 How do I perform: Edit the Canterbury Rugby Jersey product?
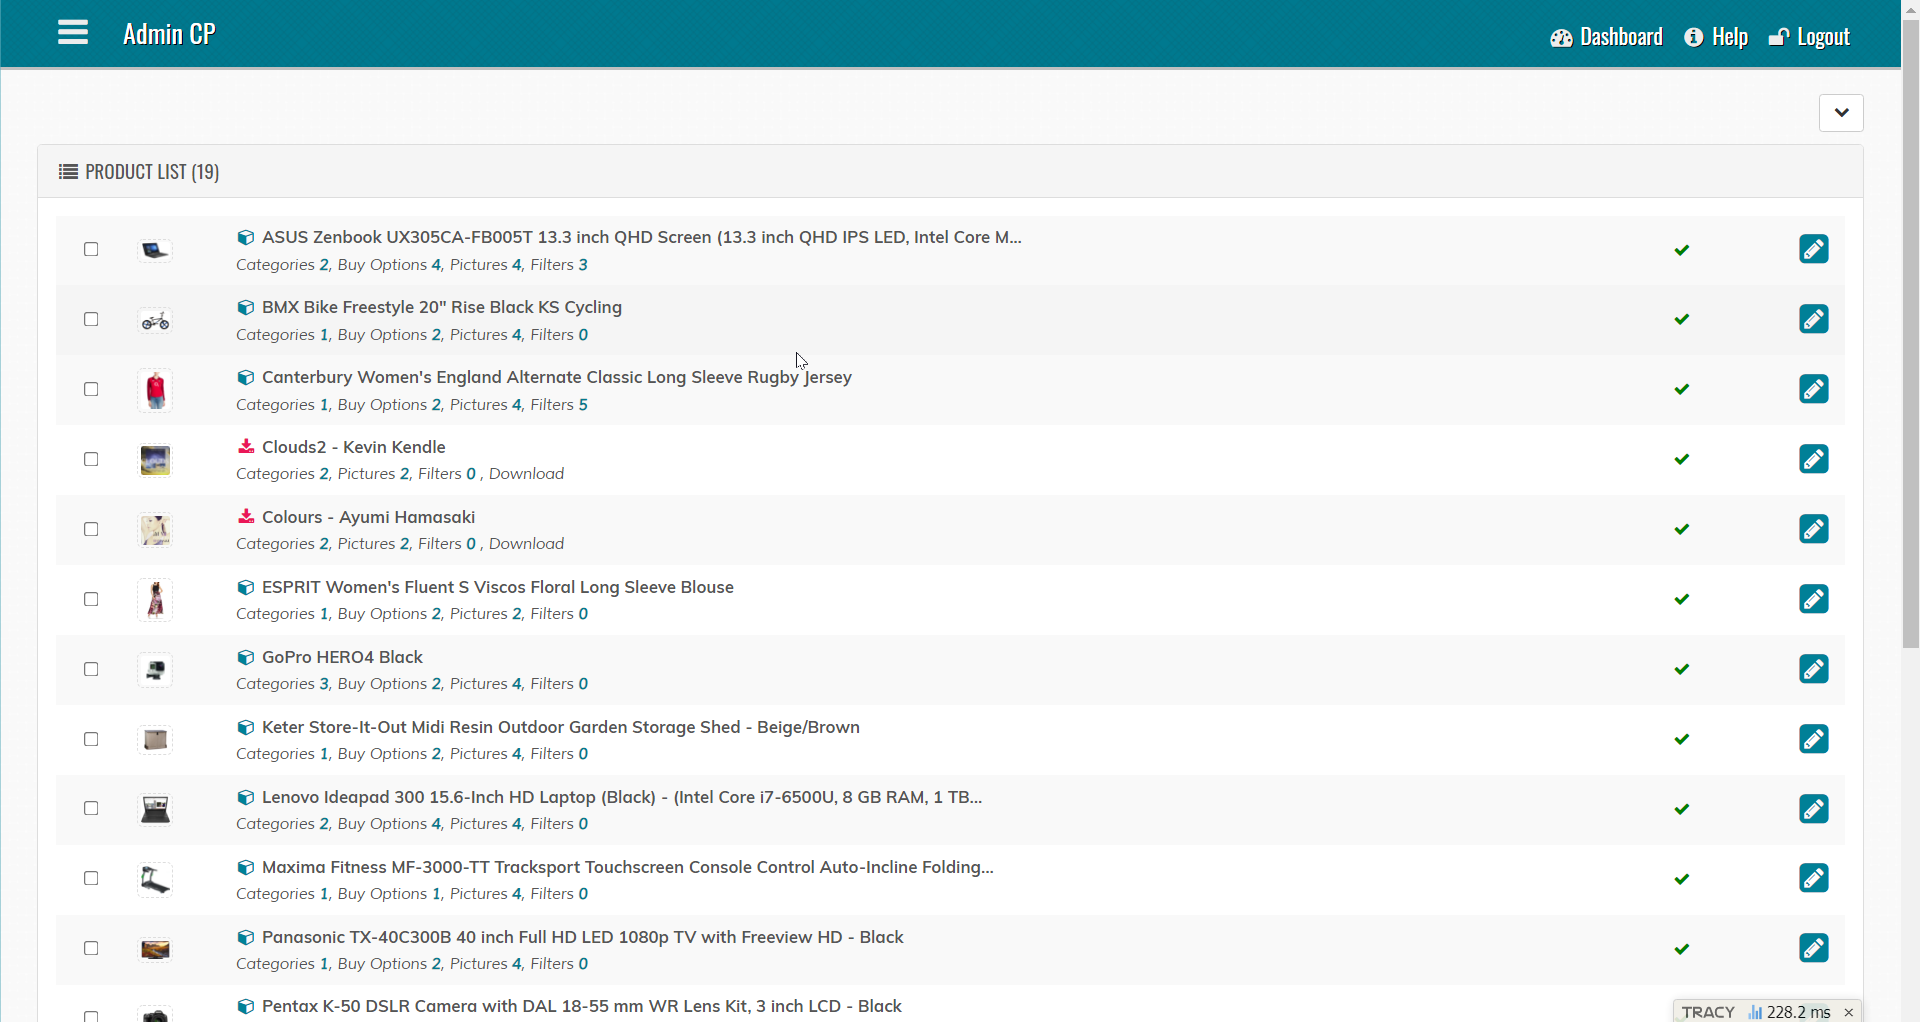pyautogui.click(x=1814, y=389)
